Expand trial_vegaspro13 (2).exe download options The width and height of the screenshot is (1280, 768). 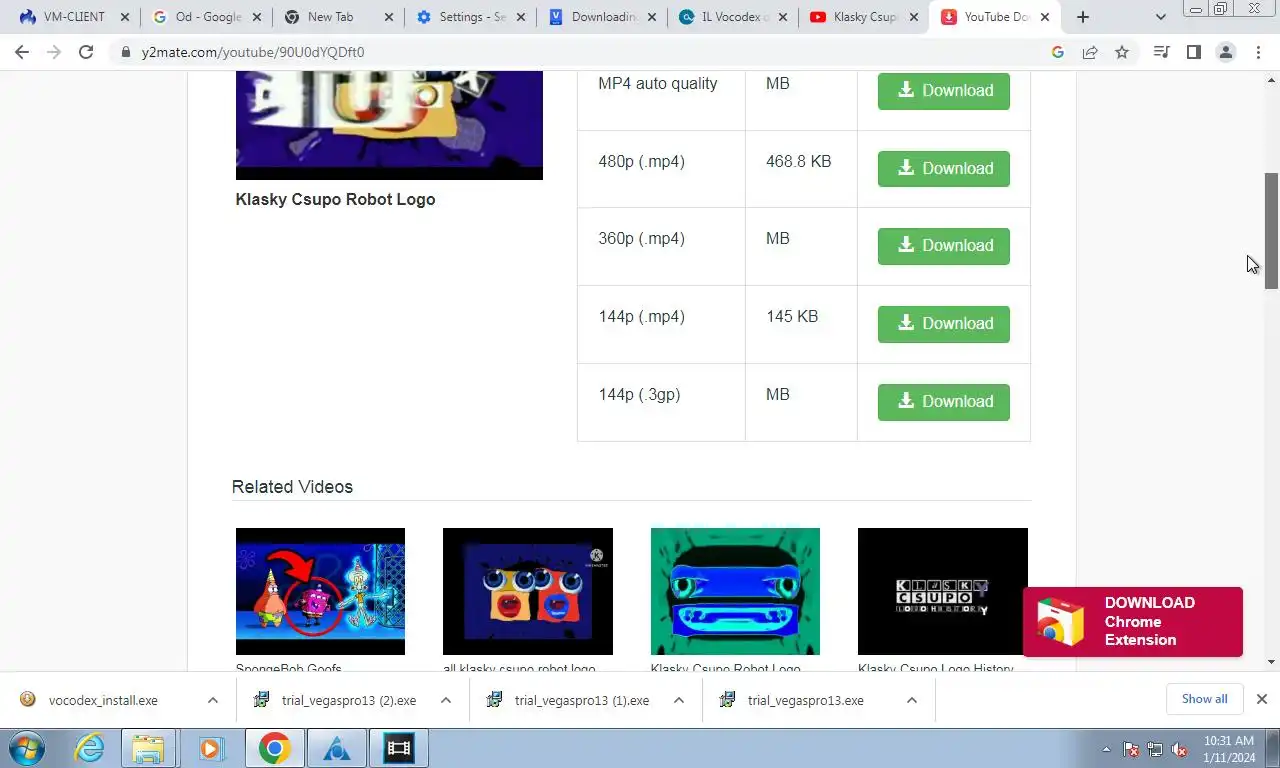[x=446, y=700]
